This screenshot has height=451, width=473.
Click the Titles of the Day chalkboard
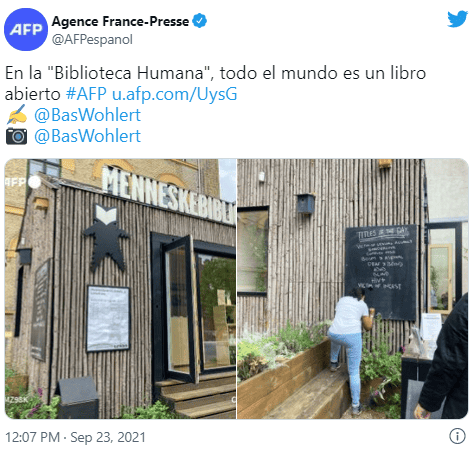point(381,272)
